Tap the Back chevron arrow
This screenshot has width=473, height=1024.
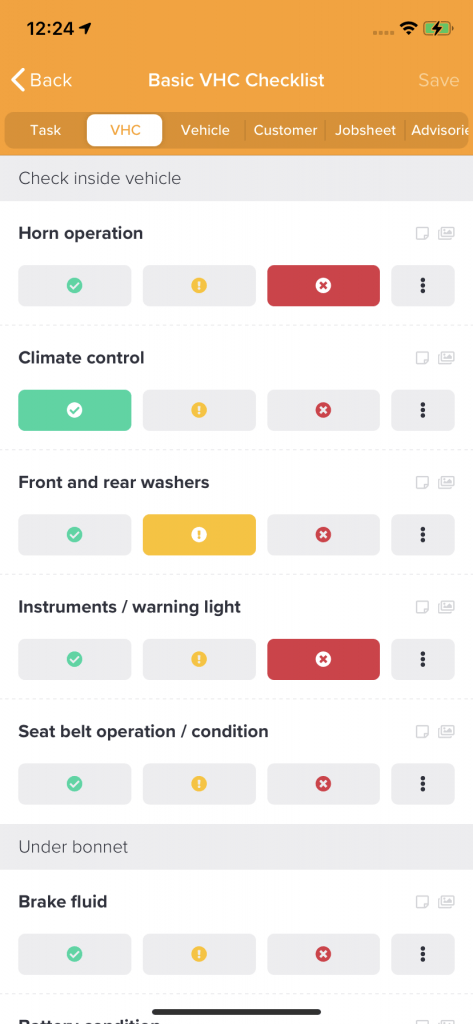tap(18, 80)
